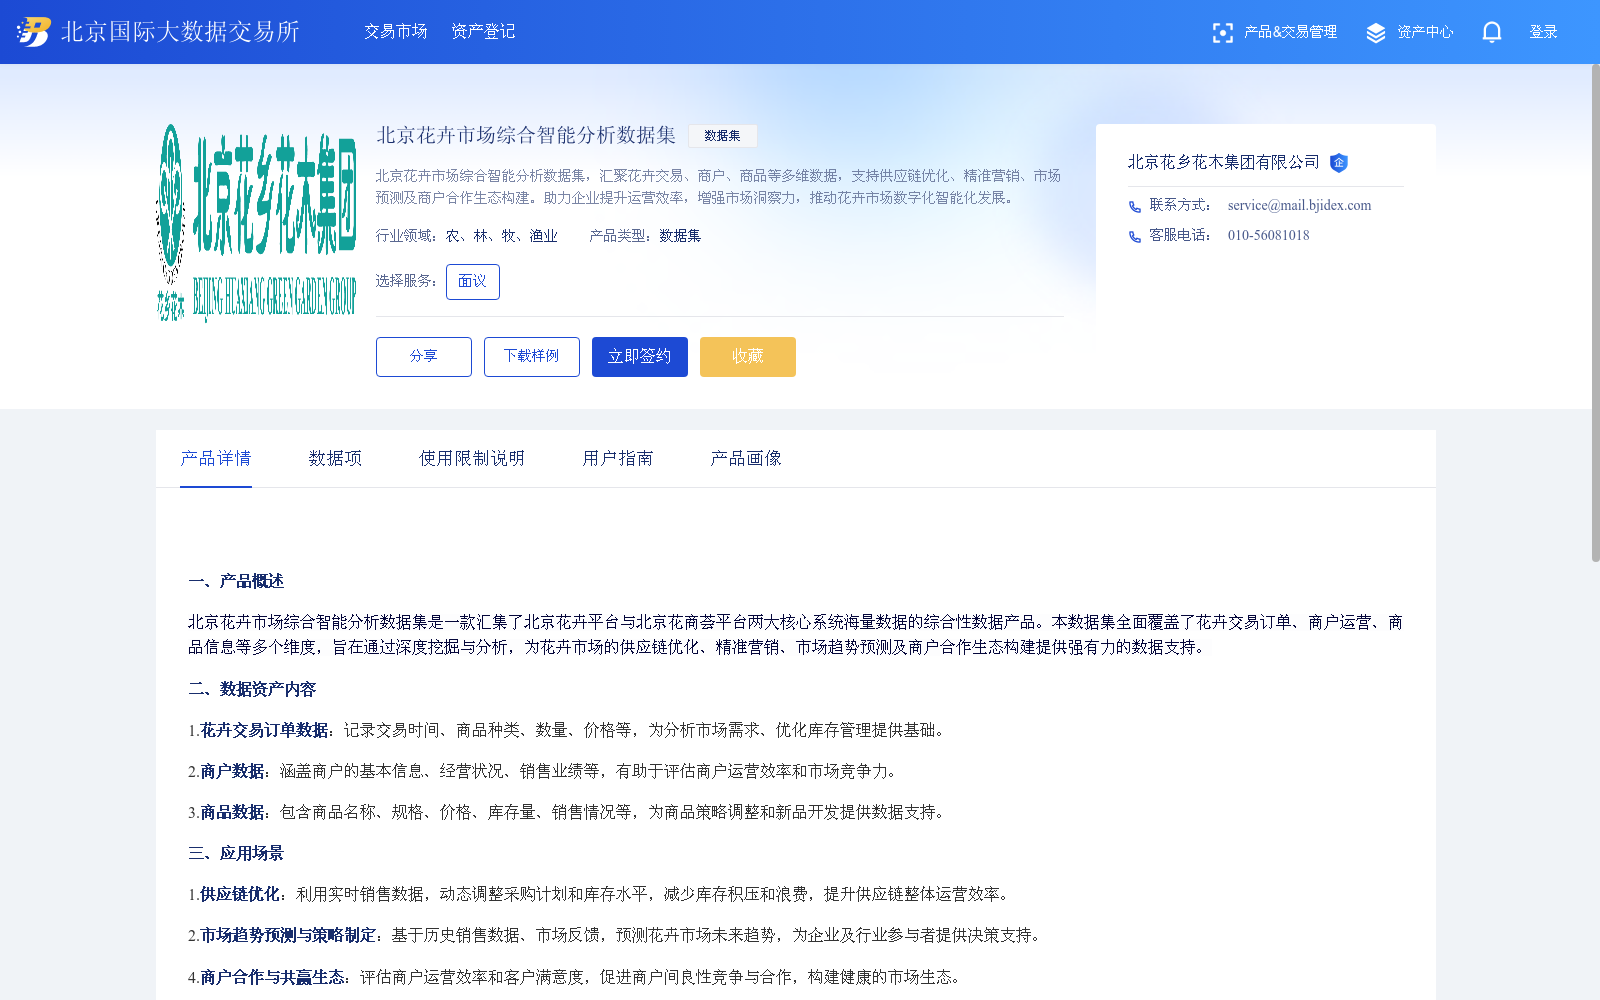This screenshot has width=1600, height=1000.
Task: Click the 选择服务 label
Action: point(407,281)
